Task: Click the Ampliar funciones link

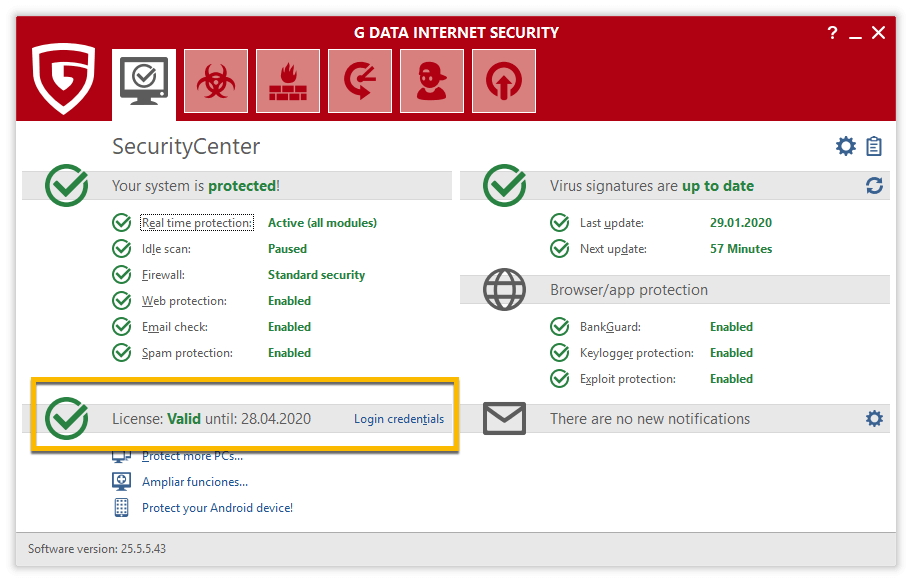Action: (x=194, y=482)
